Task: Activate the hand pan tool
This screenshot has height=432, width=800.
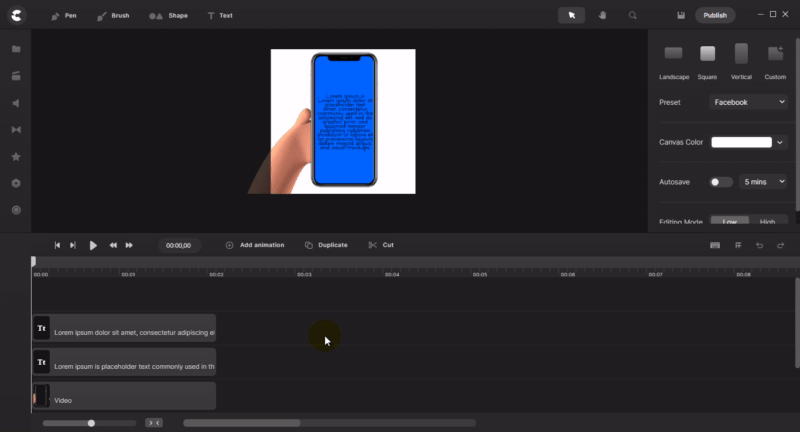Action: (602, 15)
